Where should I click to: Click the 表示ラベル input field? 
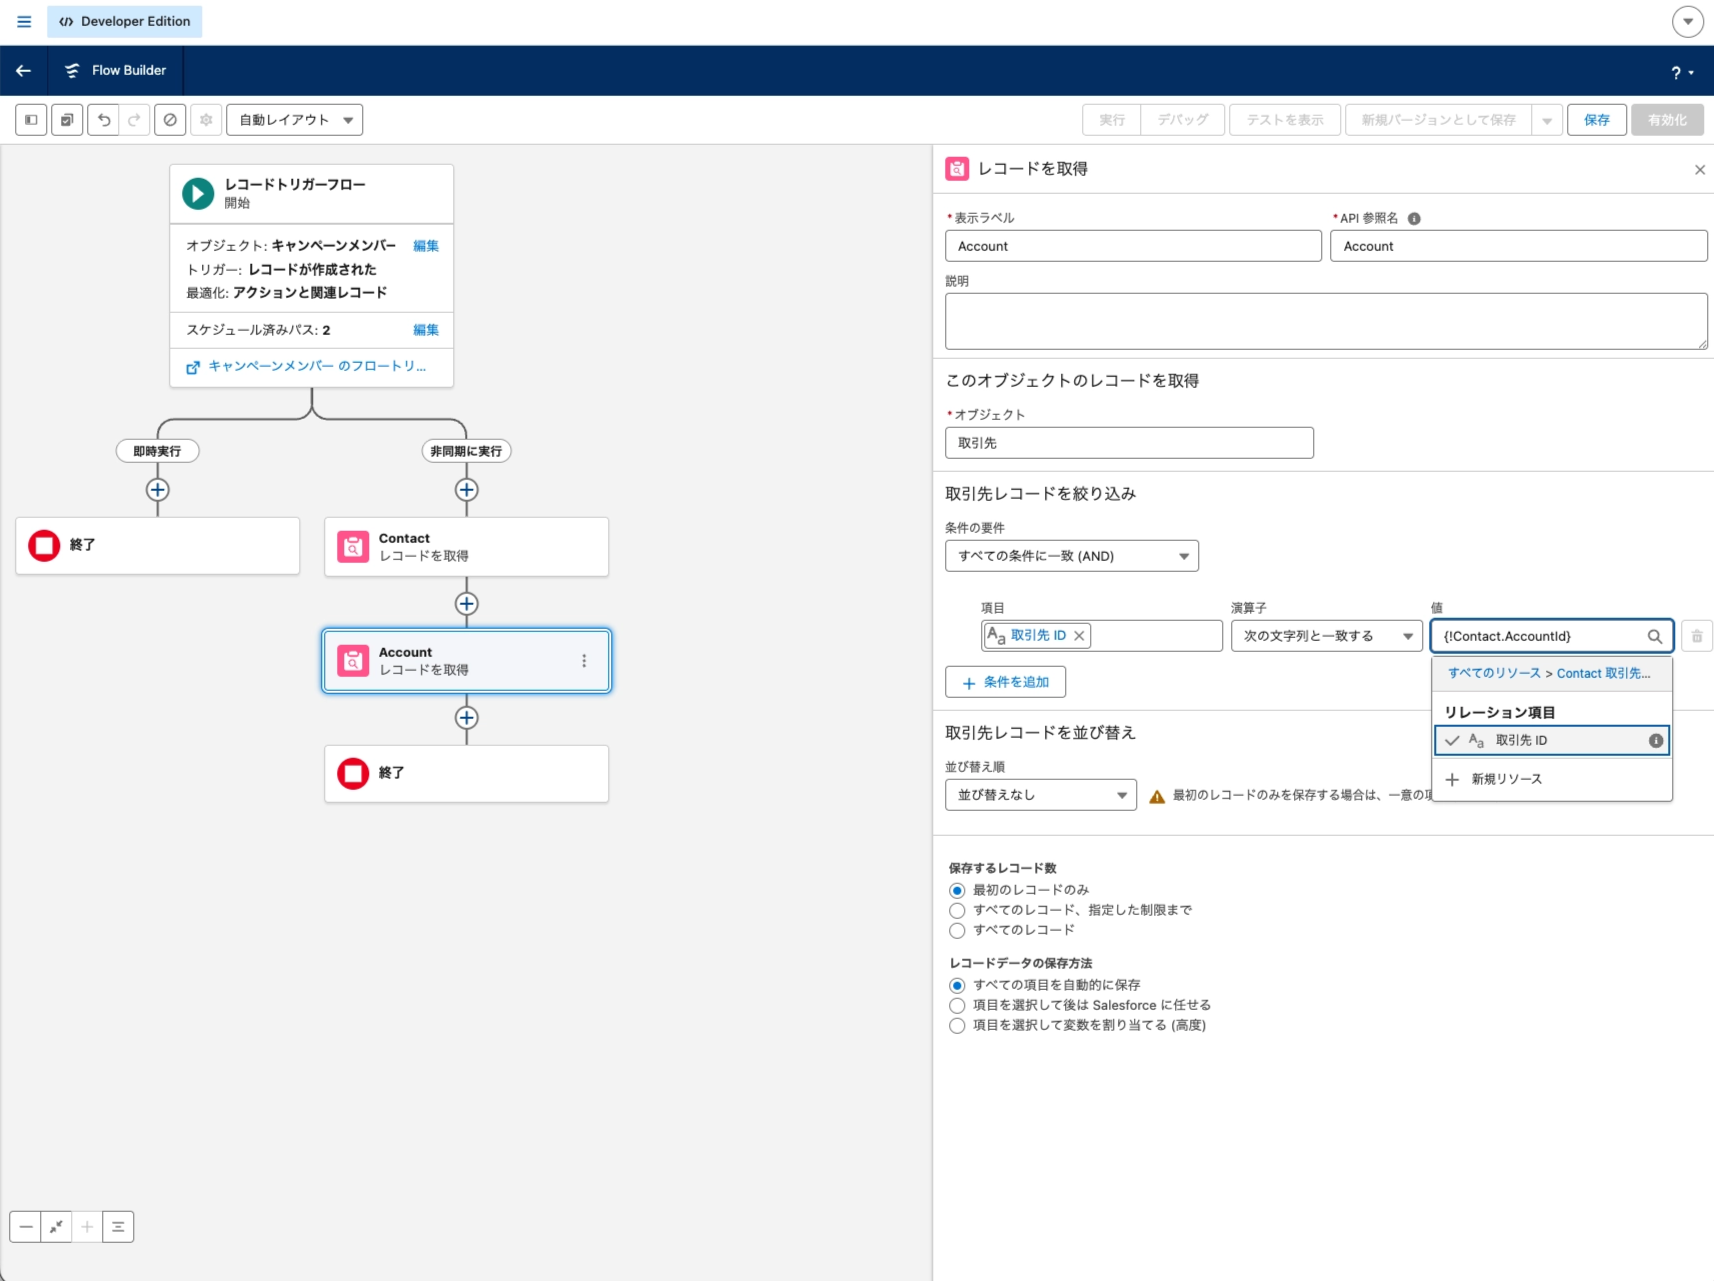click(x=1133, y=246)
